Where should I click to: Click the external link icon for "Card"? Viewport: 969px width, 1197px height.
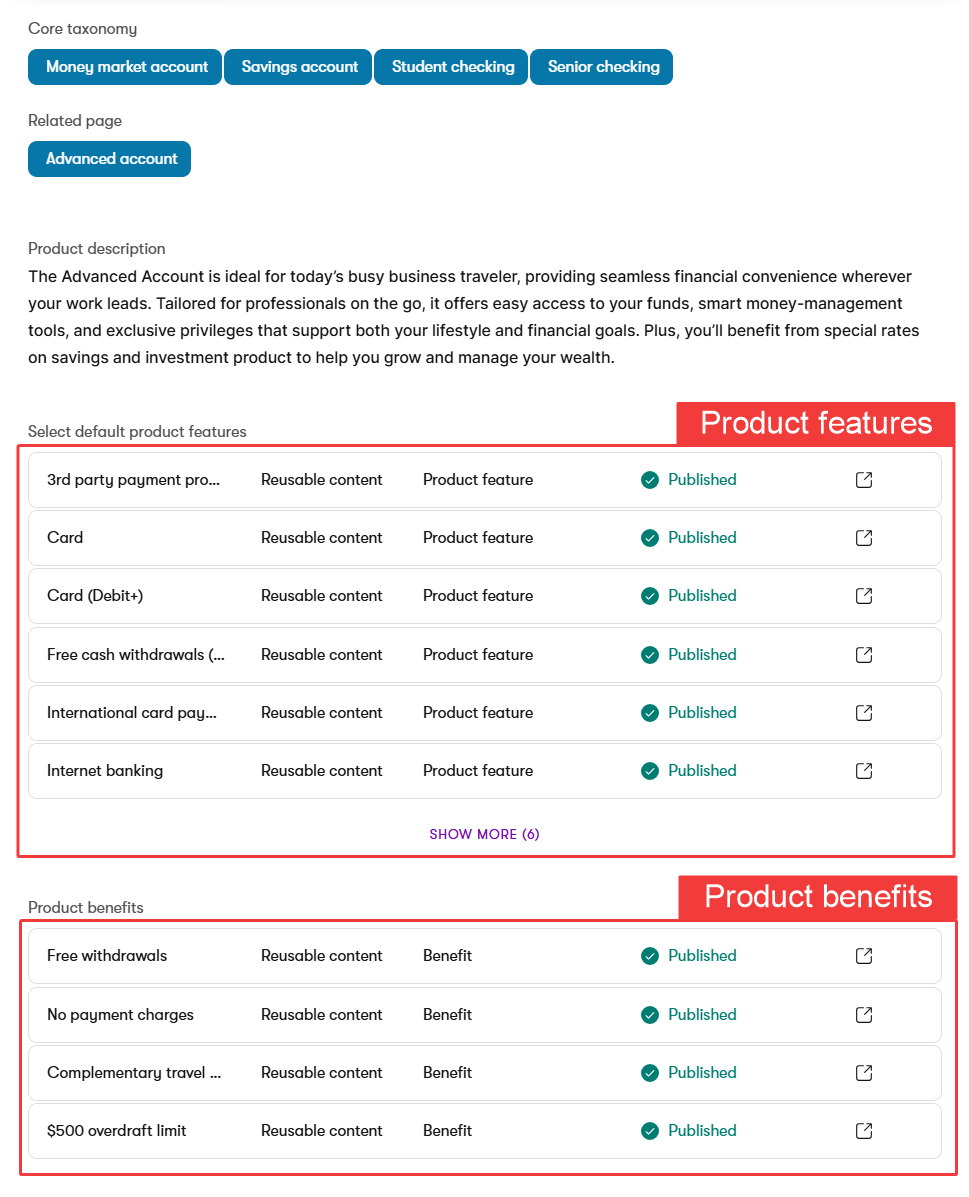pyautogui.click(x=862, y=537)
